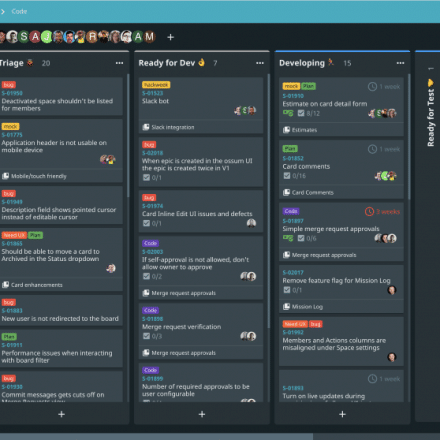
Task: Expand the breadcrumb chevron next to Code
Action: 3,11
